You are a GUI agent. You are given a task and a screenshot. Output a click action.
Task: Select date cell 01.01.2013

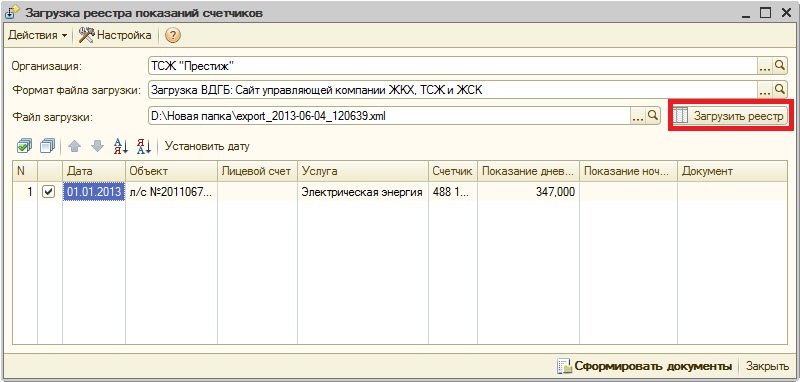(x=94, y=192)
